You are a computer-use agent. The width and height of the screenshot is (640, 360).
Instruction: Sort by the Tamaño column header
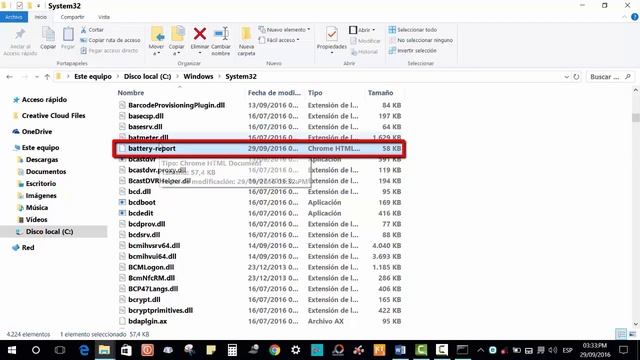380,93
